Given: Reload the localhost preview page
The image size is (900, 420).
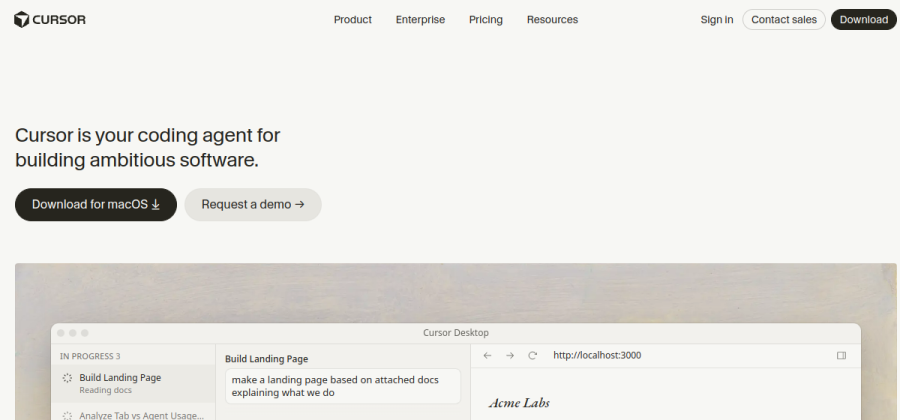Looking at the screenshot, I should coord(533,356).
